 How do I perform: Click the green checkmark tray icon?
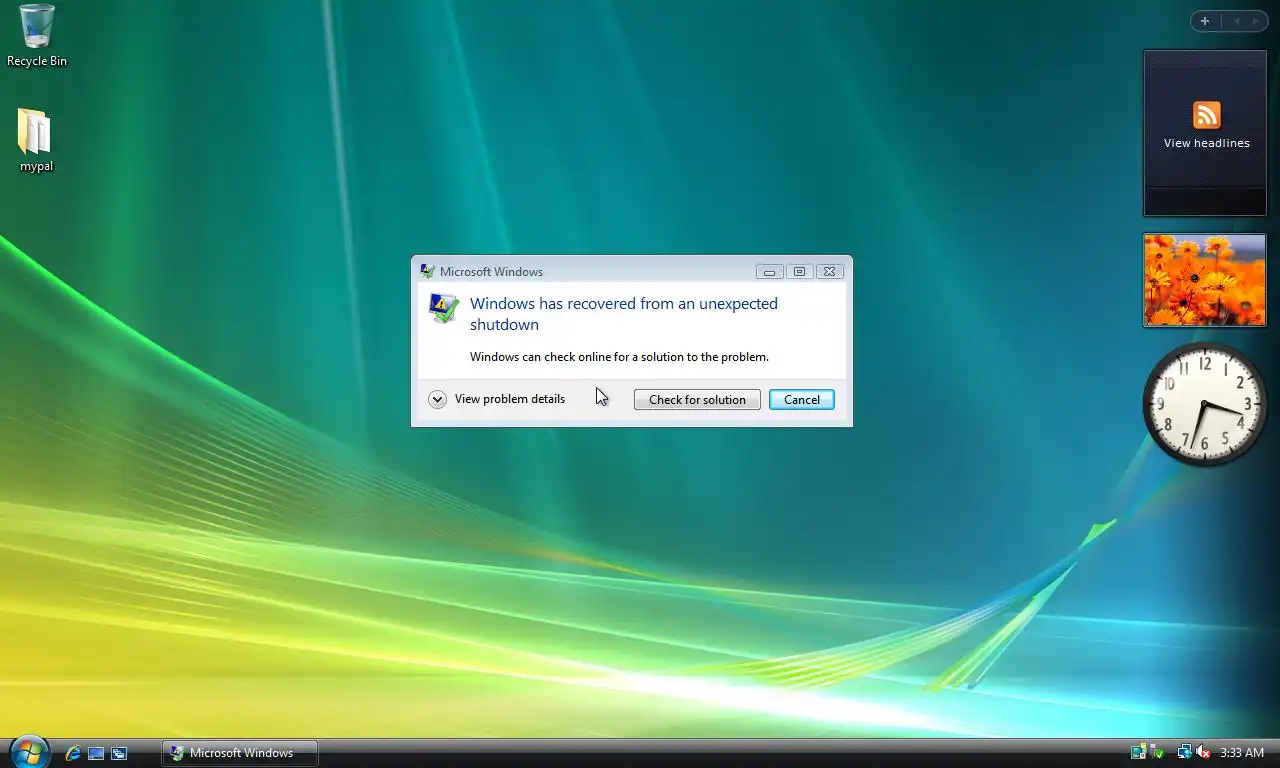coord(1157,752)
